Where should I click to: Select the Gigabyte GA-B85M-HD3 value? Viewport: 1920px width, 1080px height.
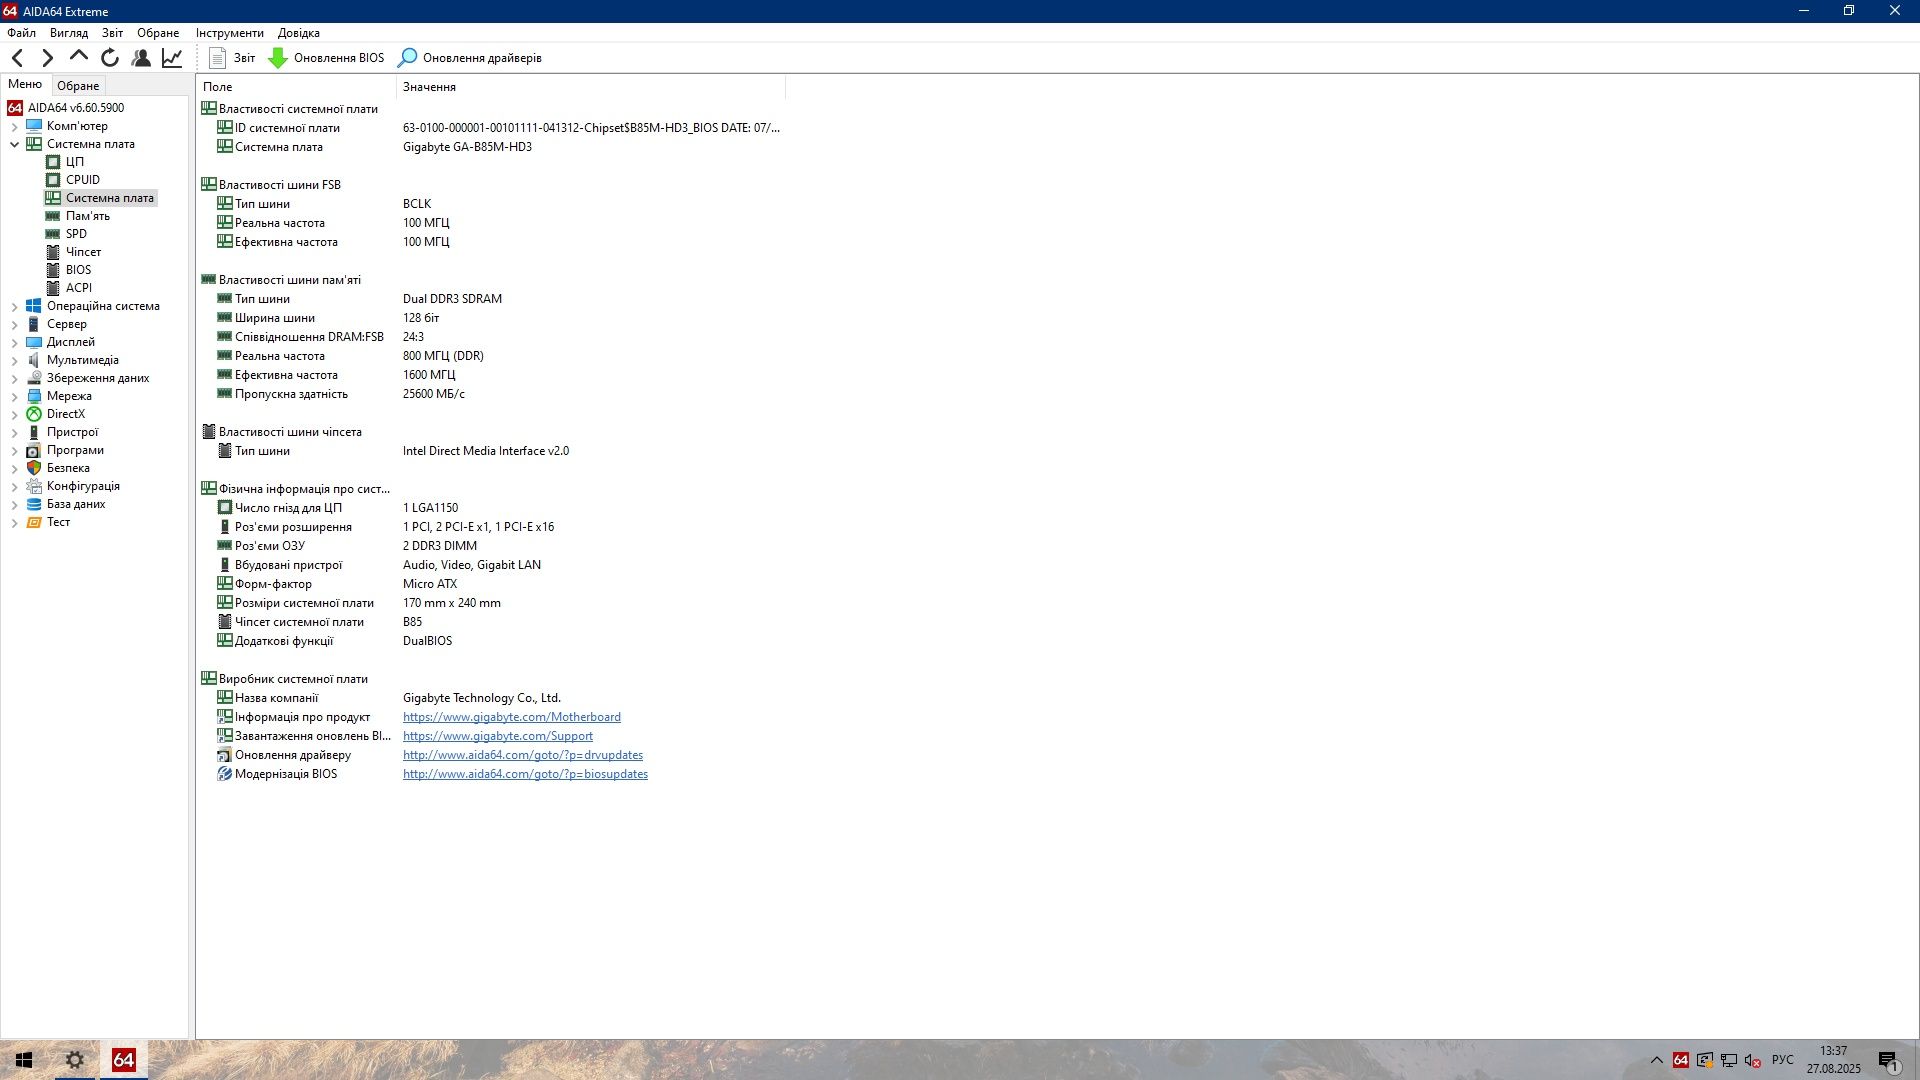coord(467,147)
